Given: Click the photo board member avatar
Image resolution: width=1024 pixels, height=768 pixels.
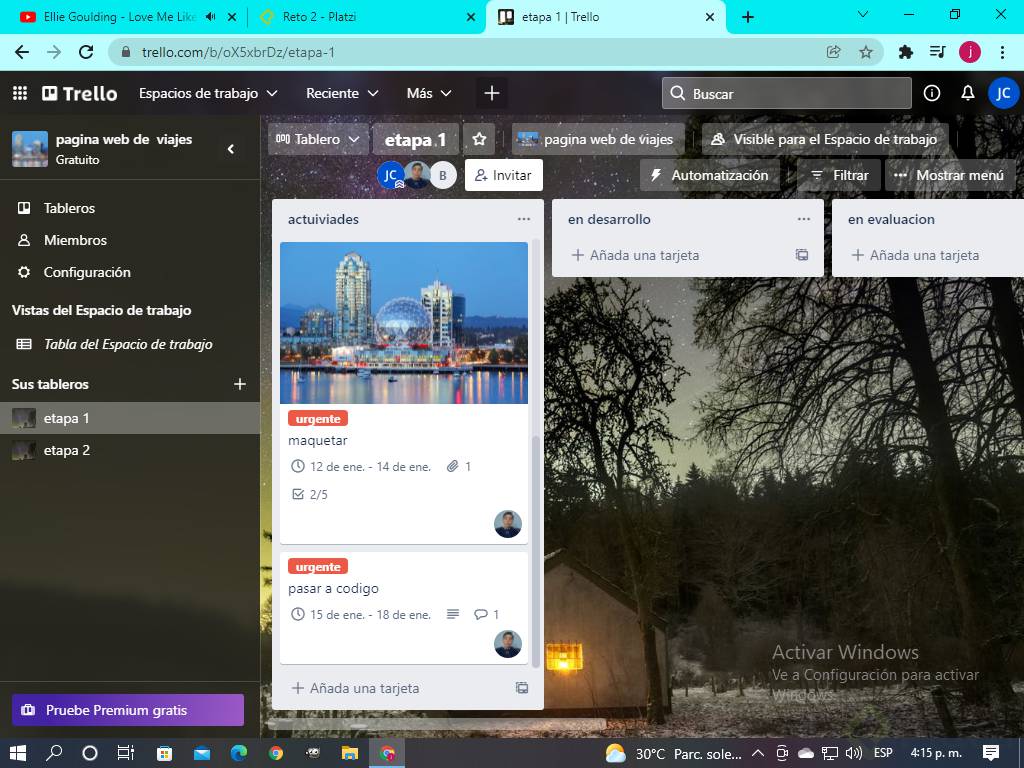Looking at the screenshot, I should tap(417, 175).
